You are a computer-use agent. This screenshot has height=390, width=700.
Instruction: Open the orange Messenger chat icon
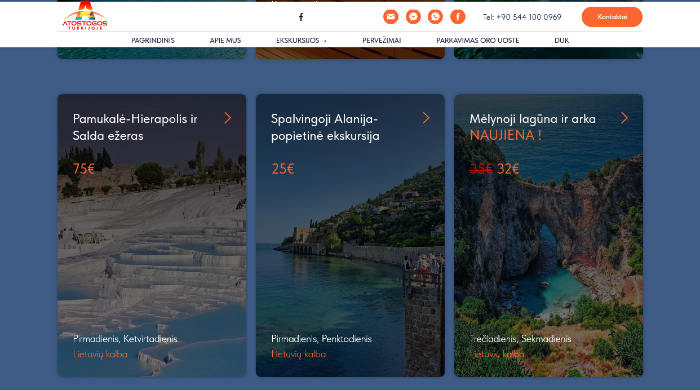(413, 17)
